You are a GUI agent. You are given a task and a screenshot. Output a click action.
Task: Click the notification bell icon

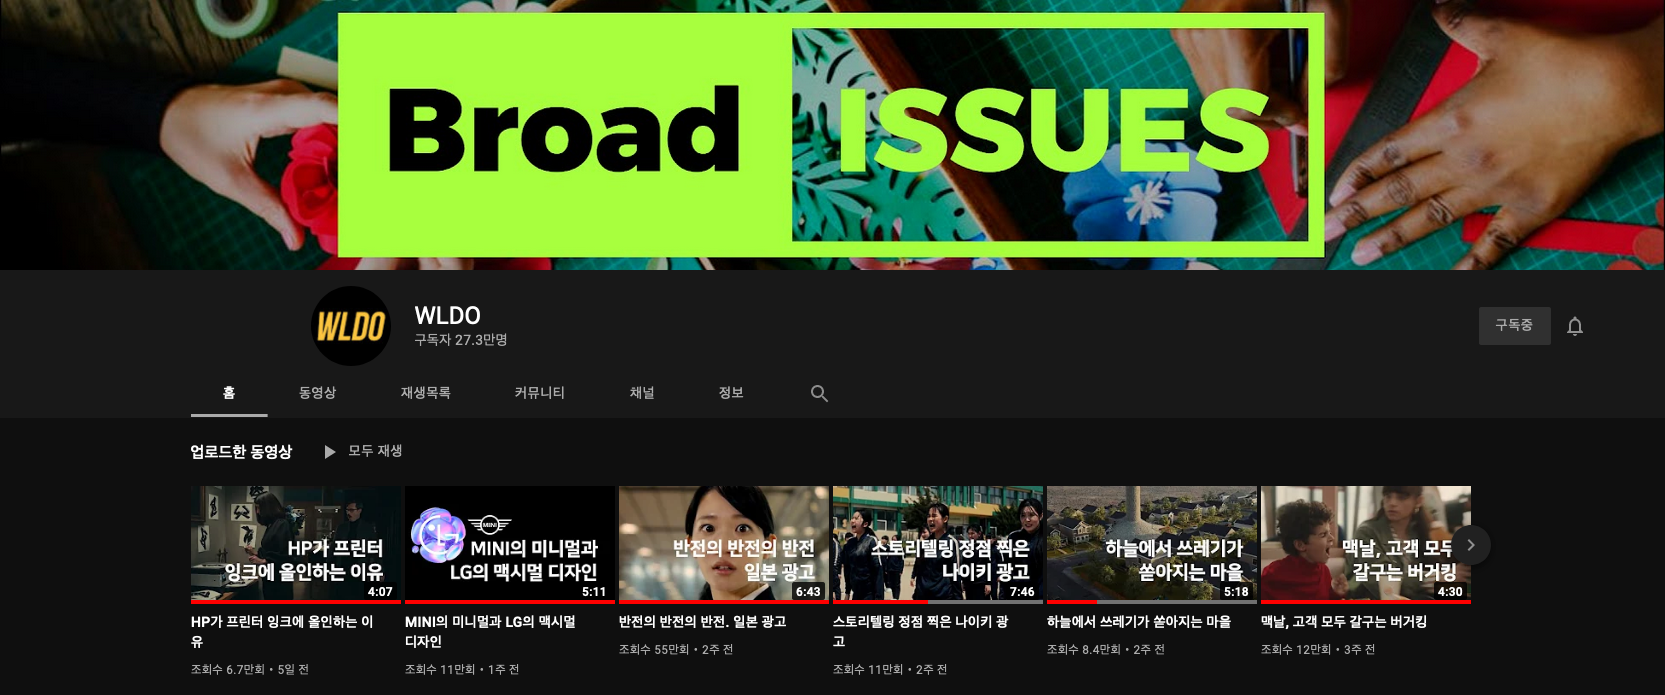1575,326
